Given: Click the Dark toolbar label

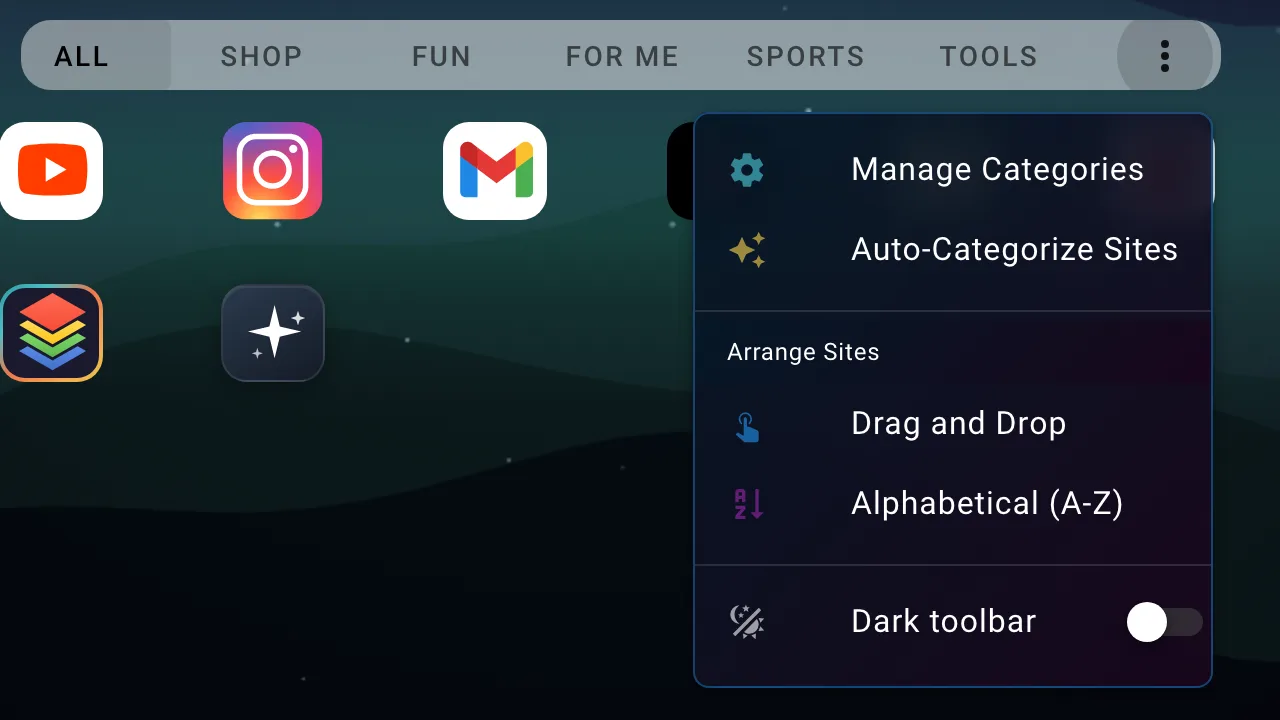Looking at the screenshot, I should pyautogui.click(x=943, y=622).
